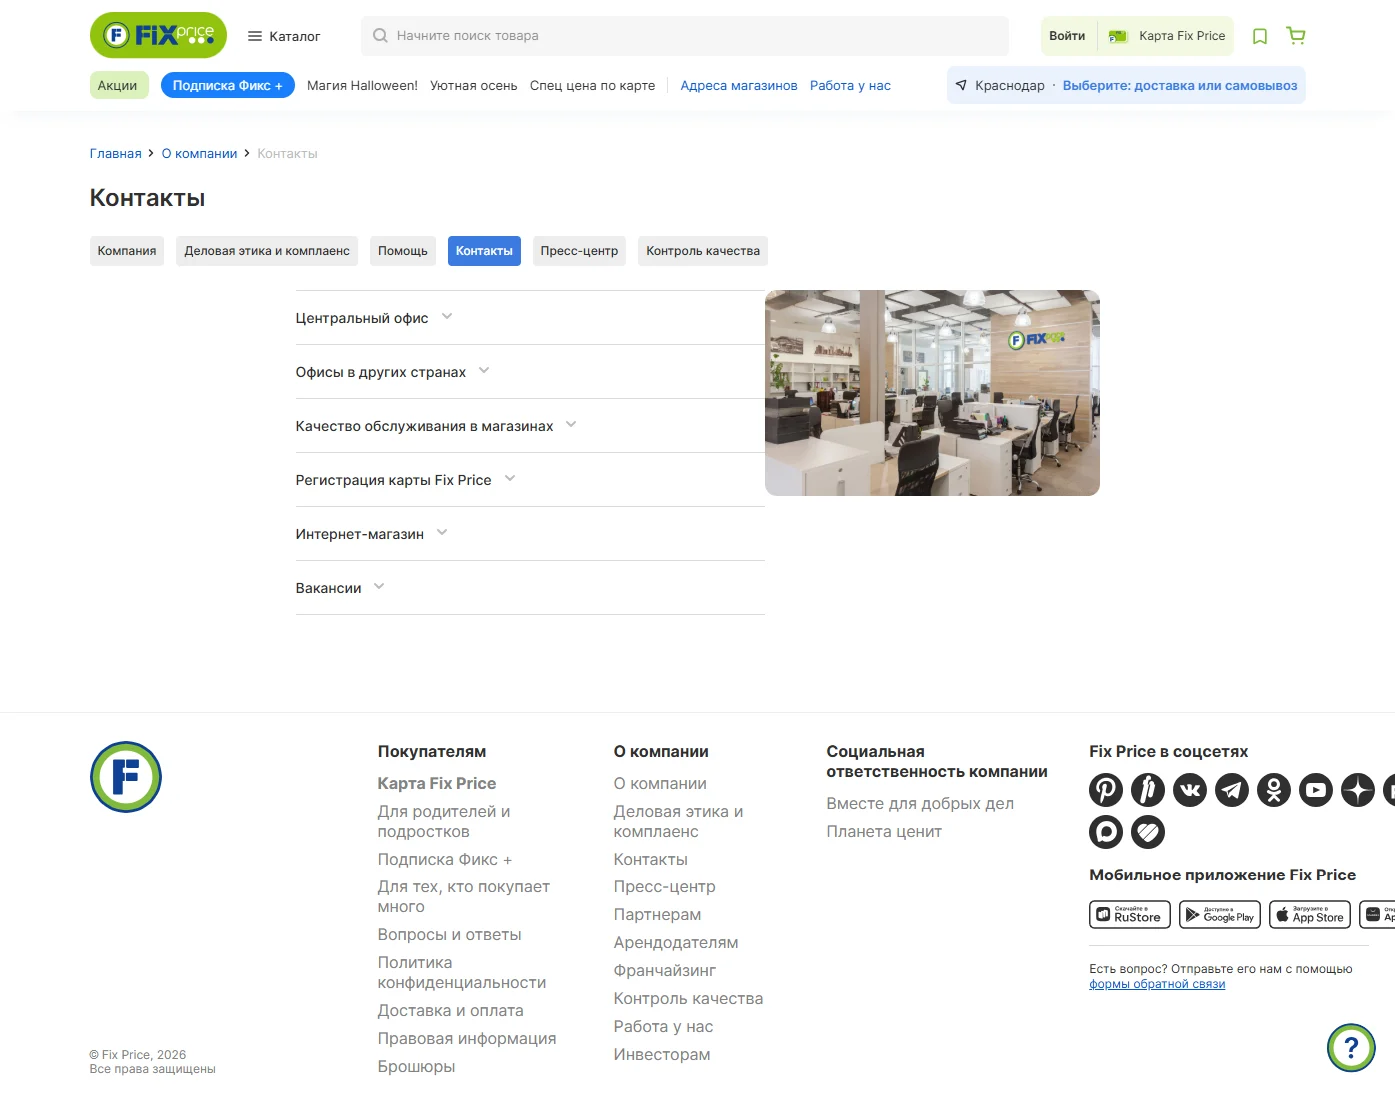1395x1100 pixels.
Task: Select the Пресс-центр tab under the heading
Action: (x=579, y=251)
